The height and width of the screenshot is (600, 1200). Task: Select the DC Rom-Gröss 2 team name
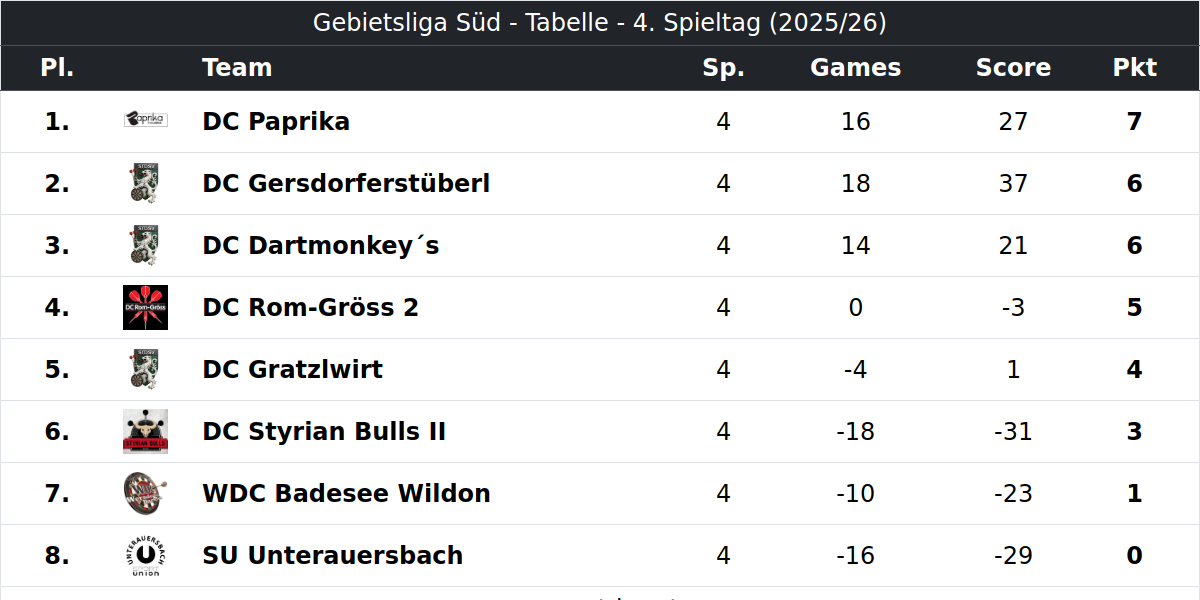(x=310, y=308)
